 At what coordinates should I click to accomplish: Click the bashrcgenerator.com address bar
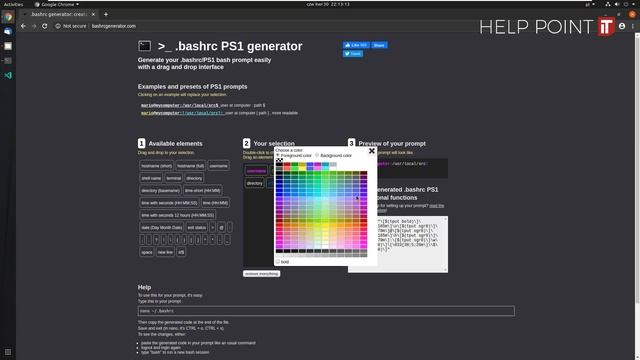point(113,26)
